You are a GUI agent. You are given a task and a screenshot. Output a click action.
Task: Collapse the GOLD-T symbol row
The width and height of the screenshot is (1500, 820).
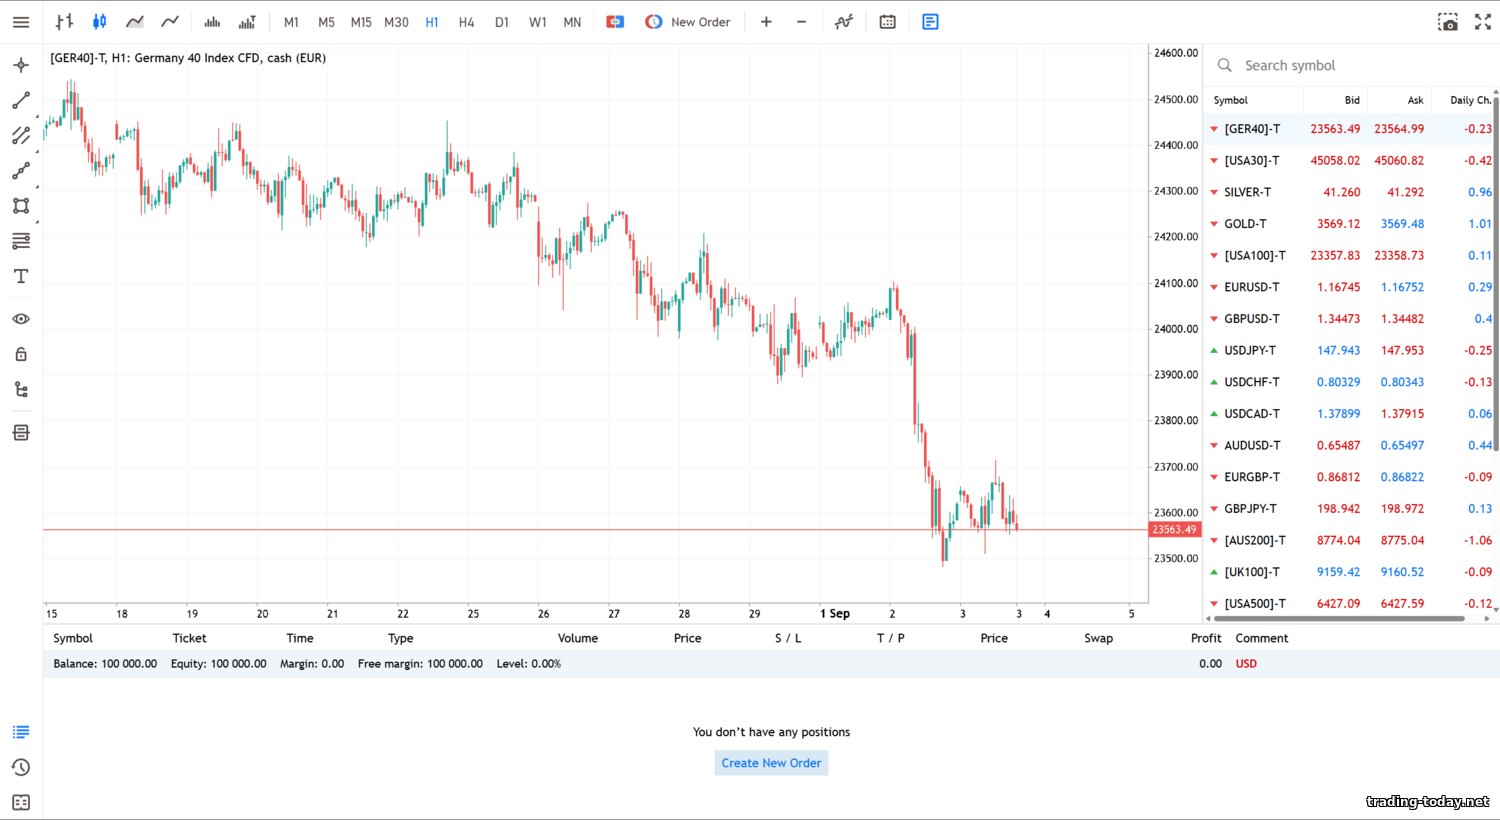pos(1213,223)
